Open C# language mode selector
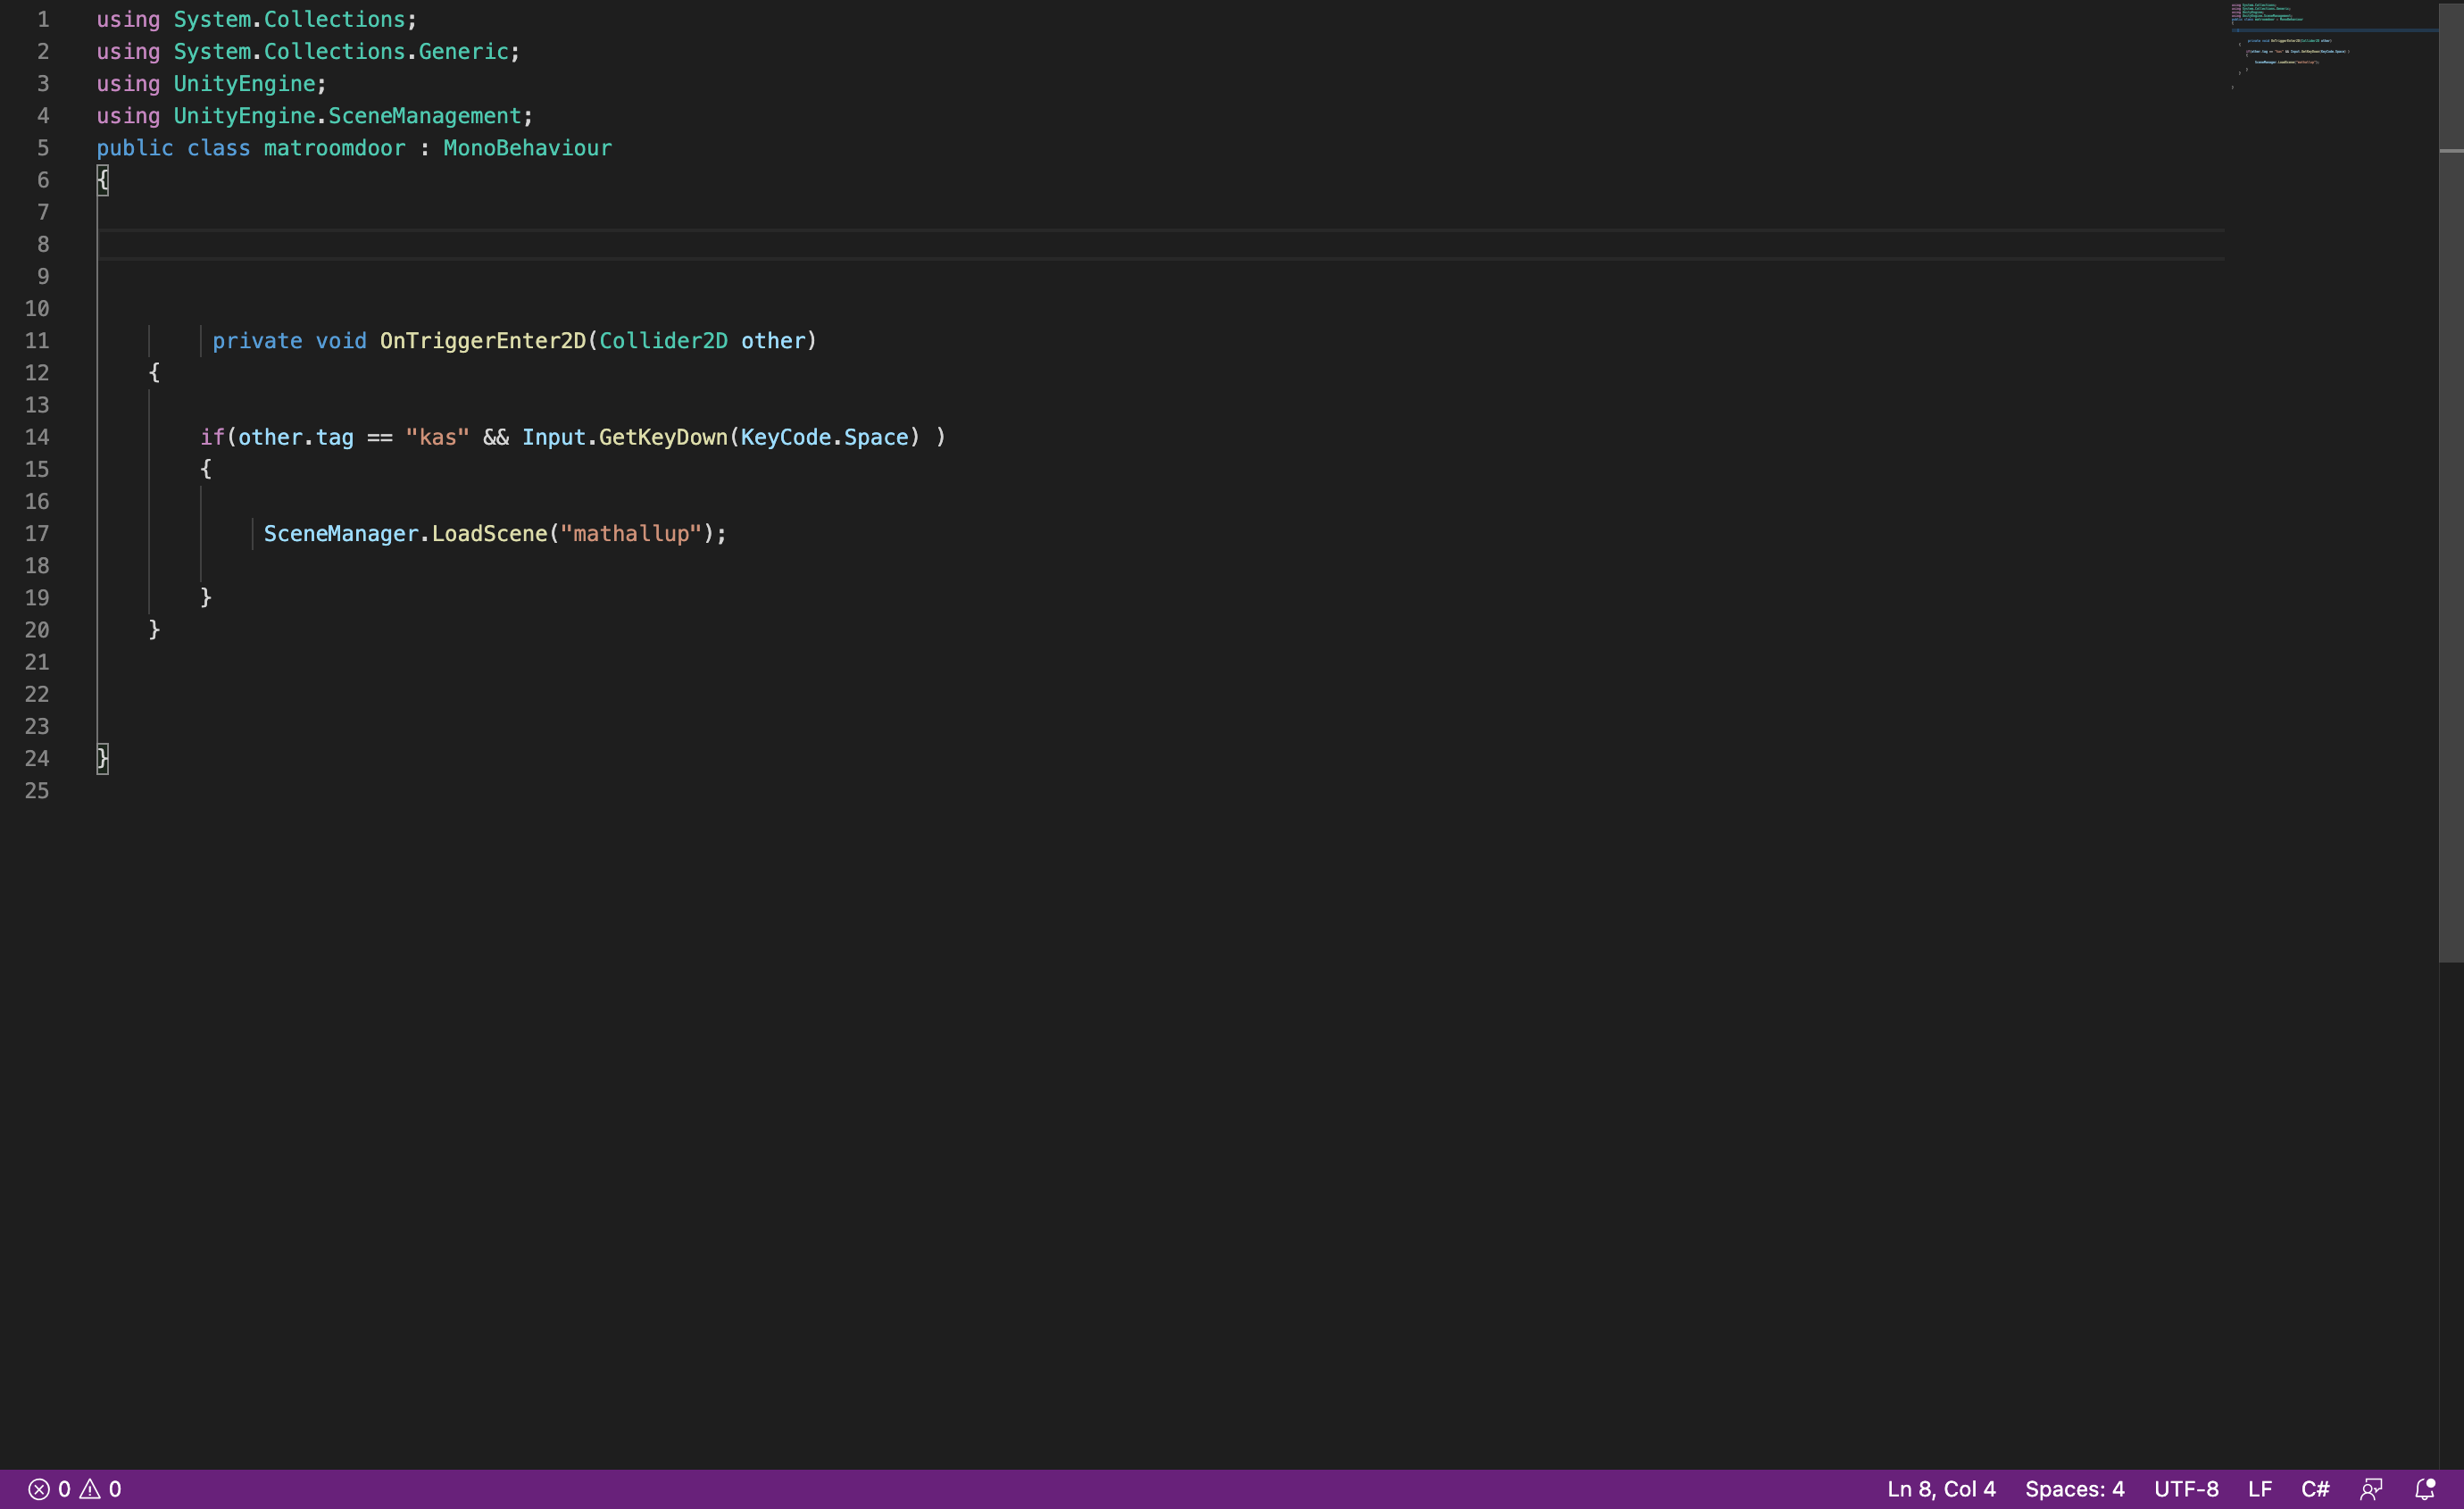The height and width of the screenshot is (1509, 2464). click(2315, 1489)
